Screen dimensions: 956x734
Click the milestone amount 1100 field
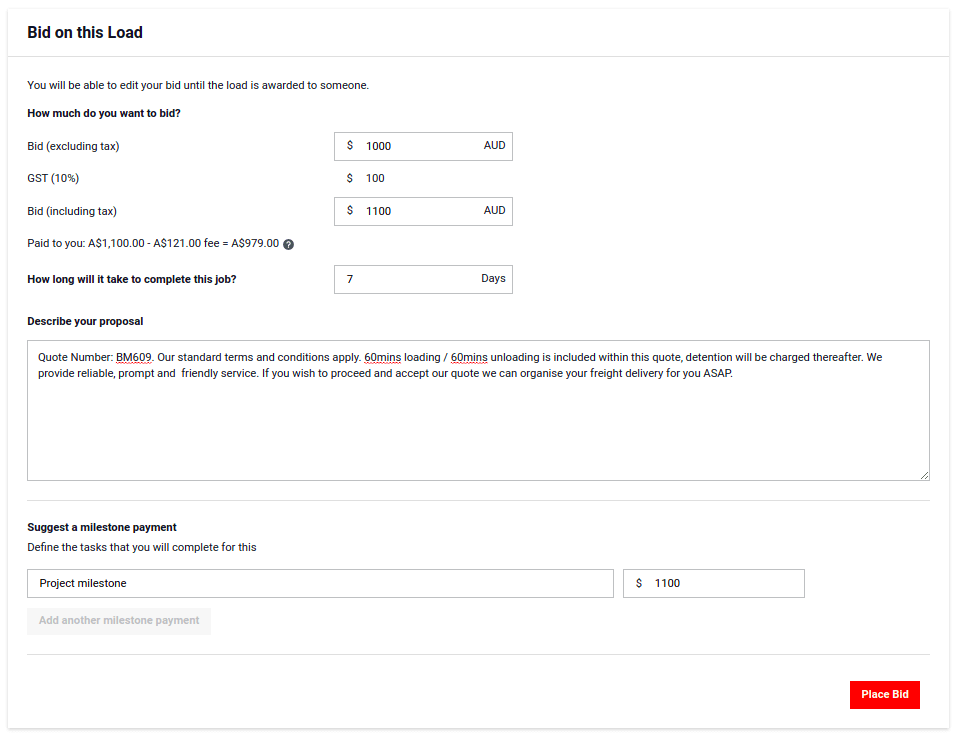tap(713, 583)
